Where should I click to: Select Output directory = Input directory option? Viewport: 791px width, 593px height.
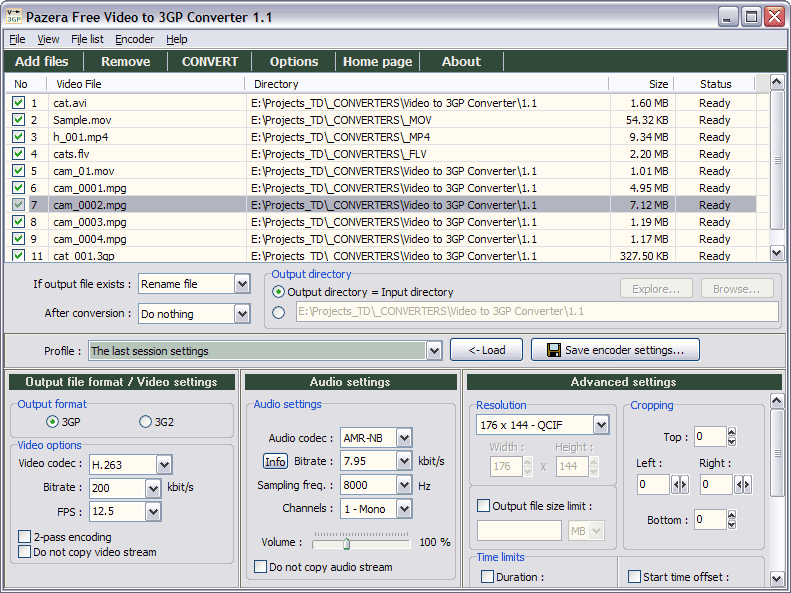coord(278,292)
